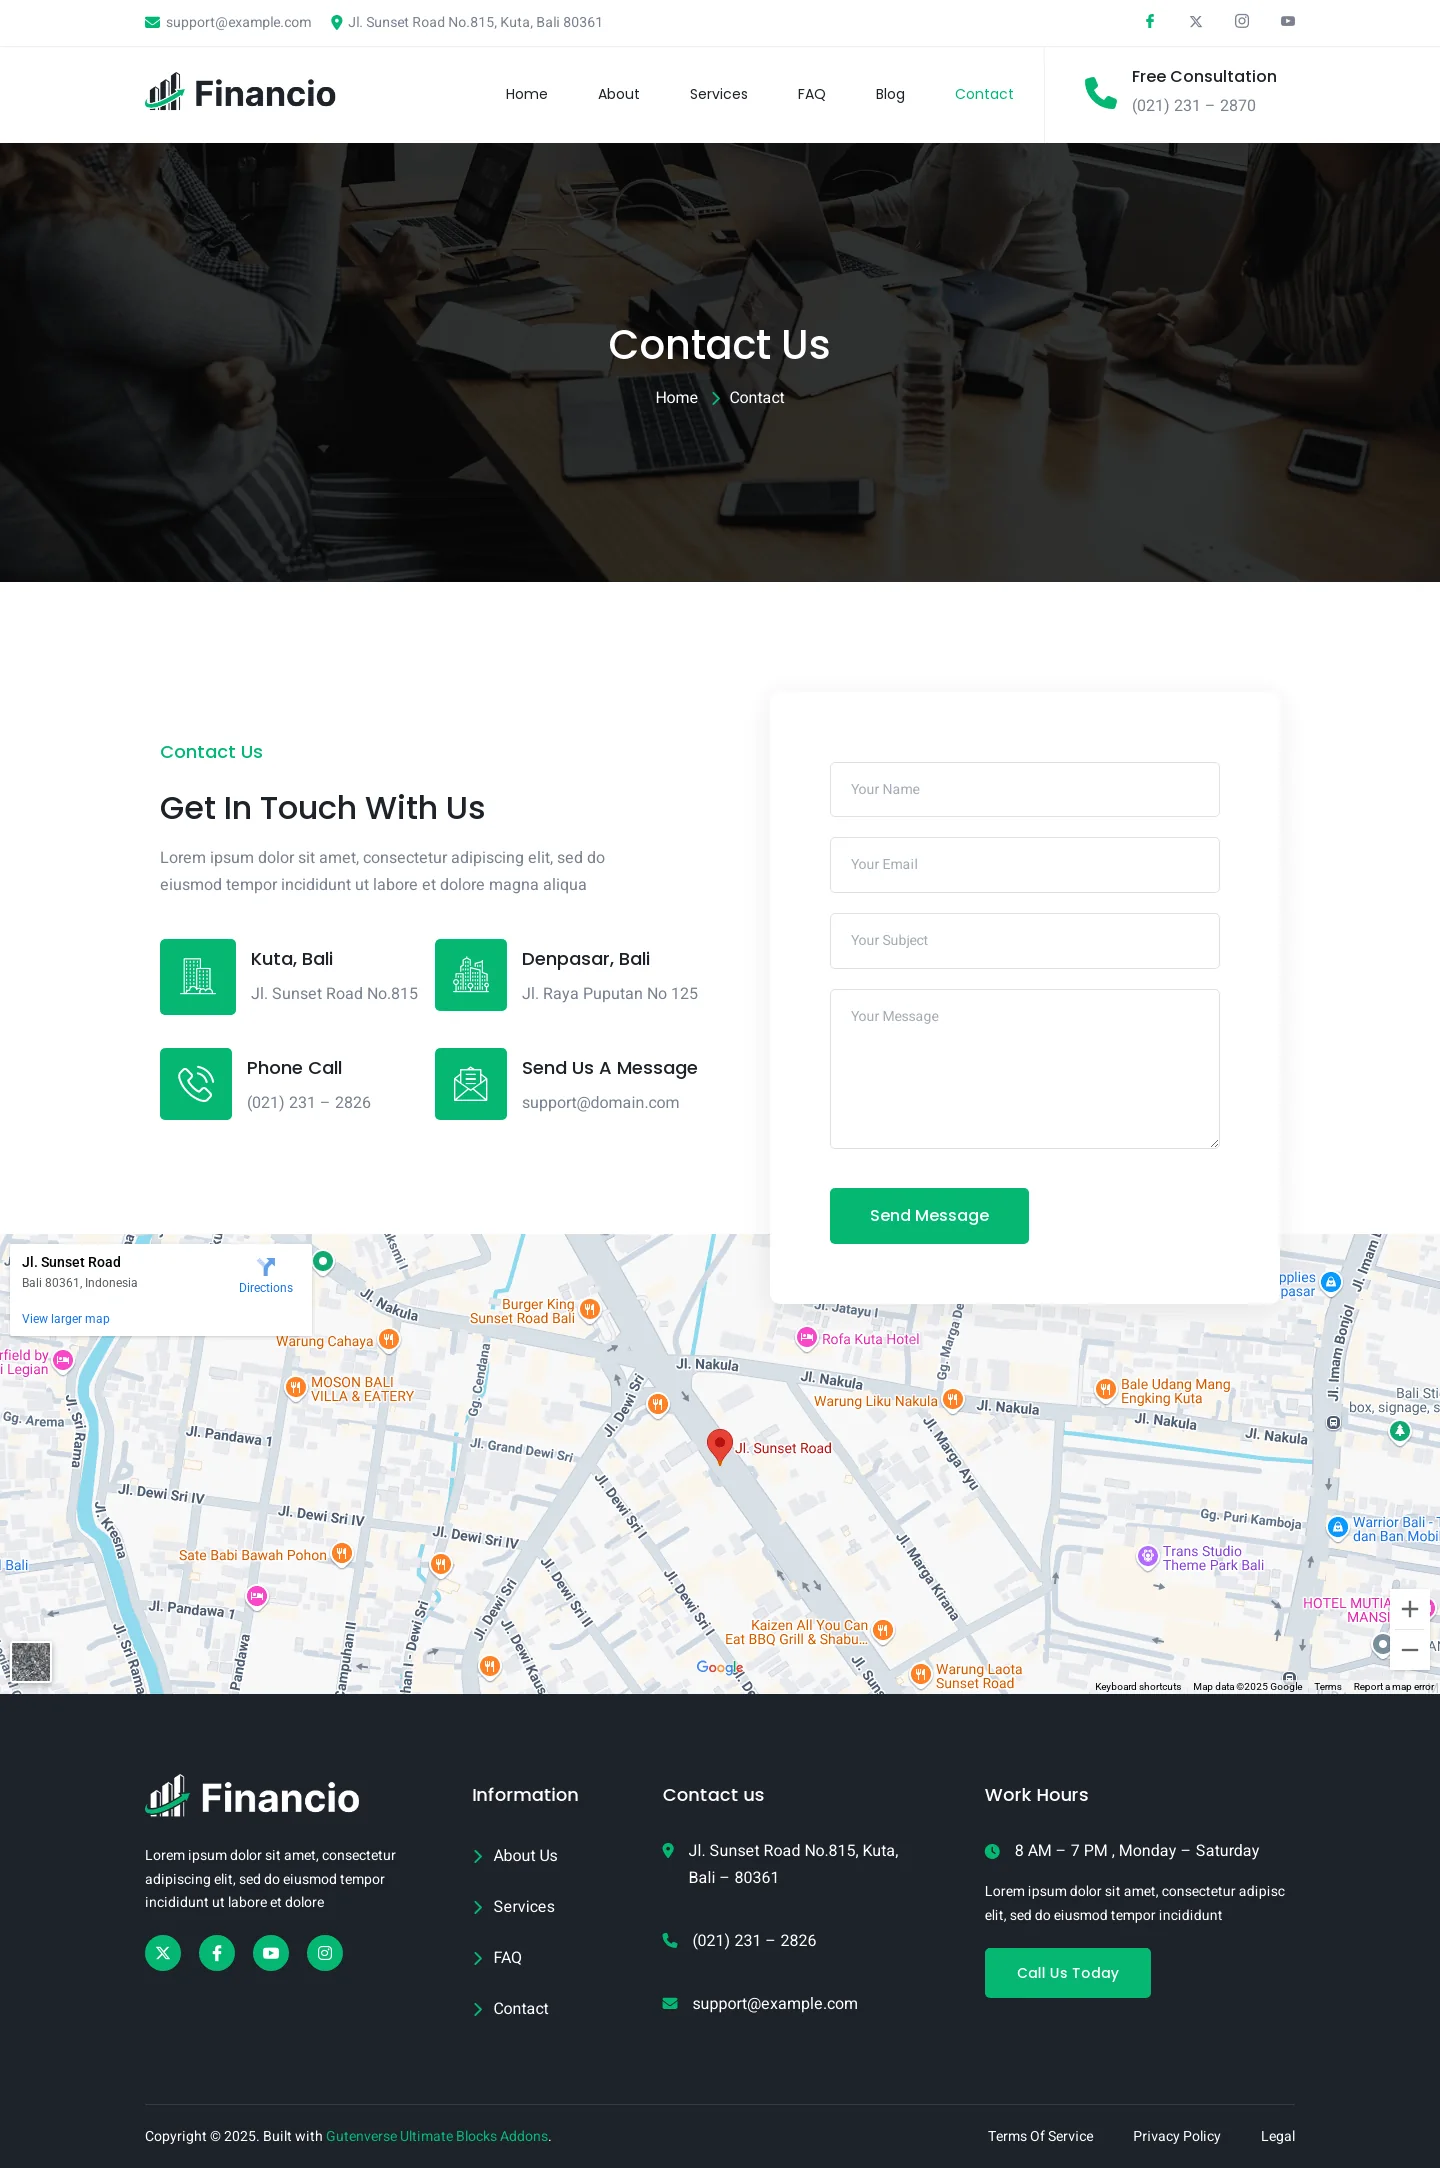The height and width of the screenshot is (2168, 1440).
Task: Open the Instagram icon in top bar
Action: (x=1242, y=21)
